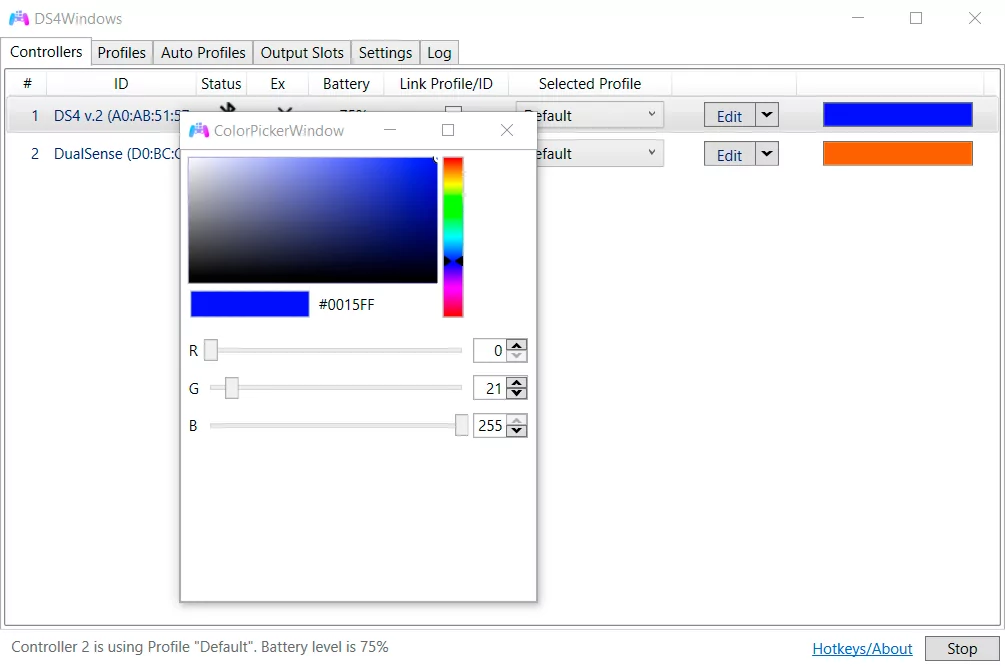
Task: Click the G value field showing 21
Action: tap(490, 388)
